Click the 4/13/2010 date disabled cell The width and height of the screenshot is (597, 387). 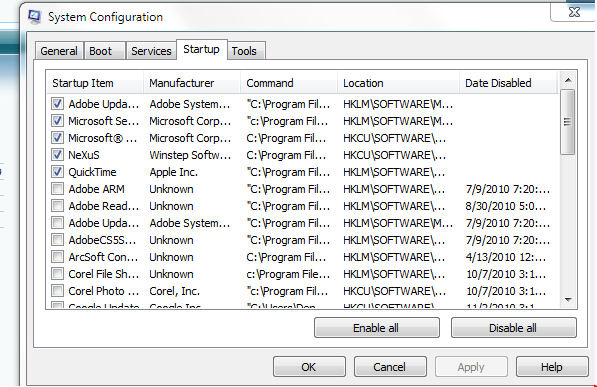[x=506, y=257]
